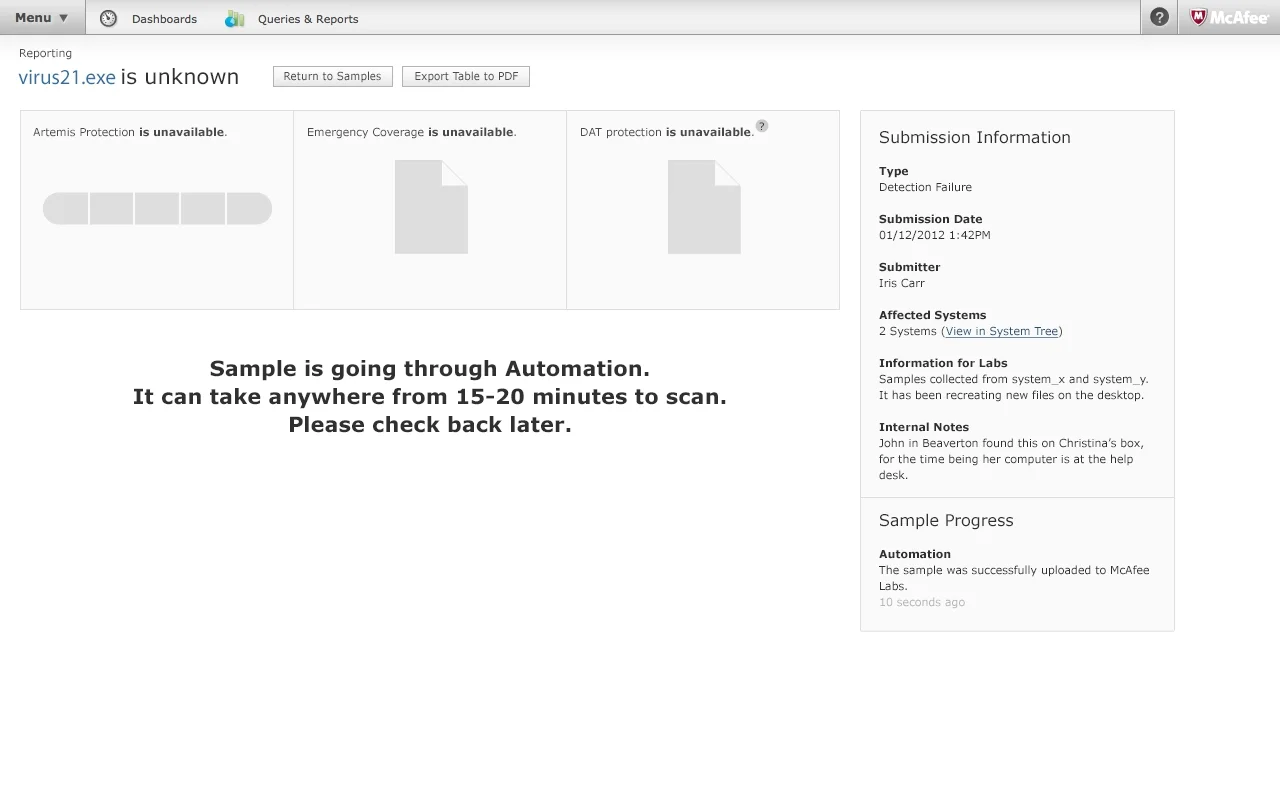
Task: Click the Automation status timestamp text
Action: tap(921, 602)
